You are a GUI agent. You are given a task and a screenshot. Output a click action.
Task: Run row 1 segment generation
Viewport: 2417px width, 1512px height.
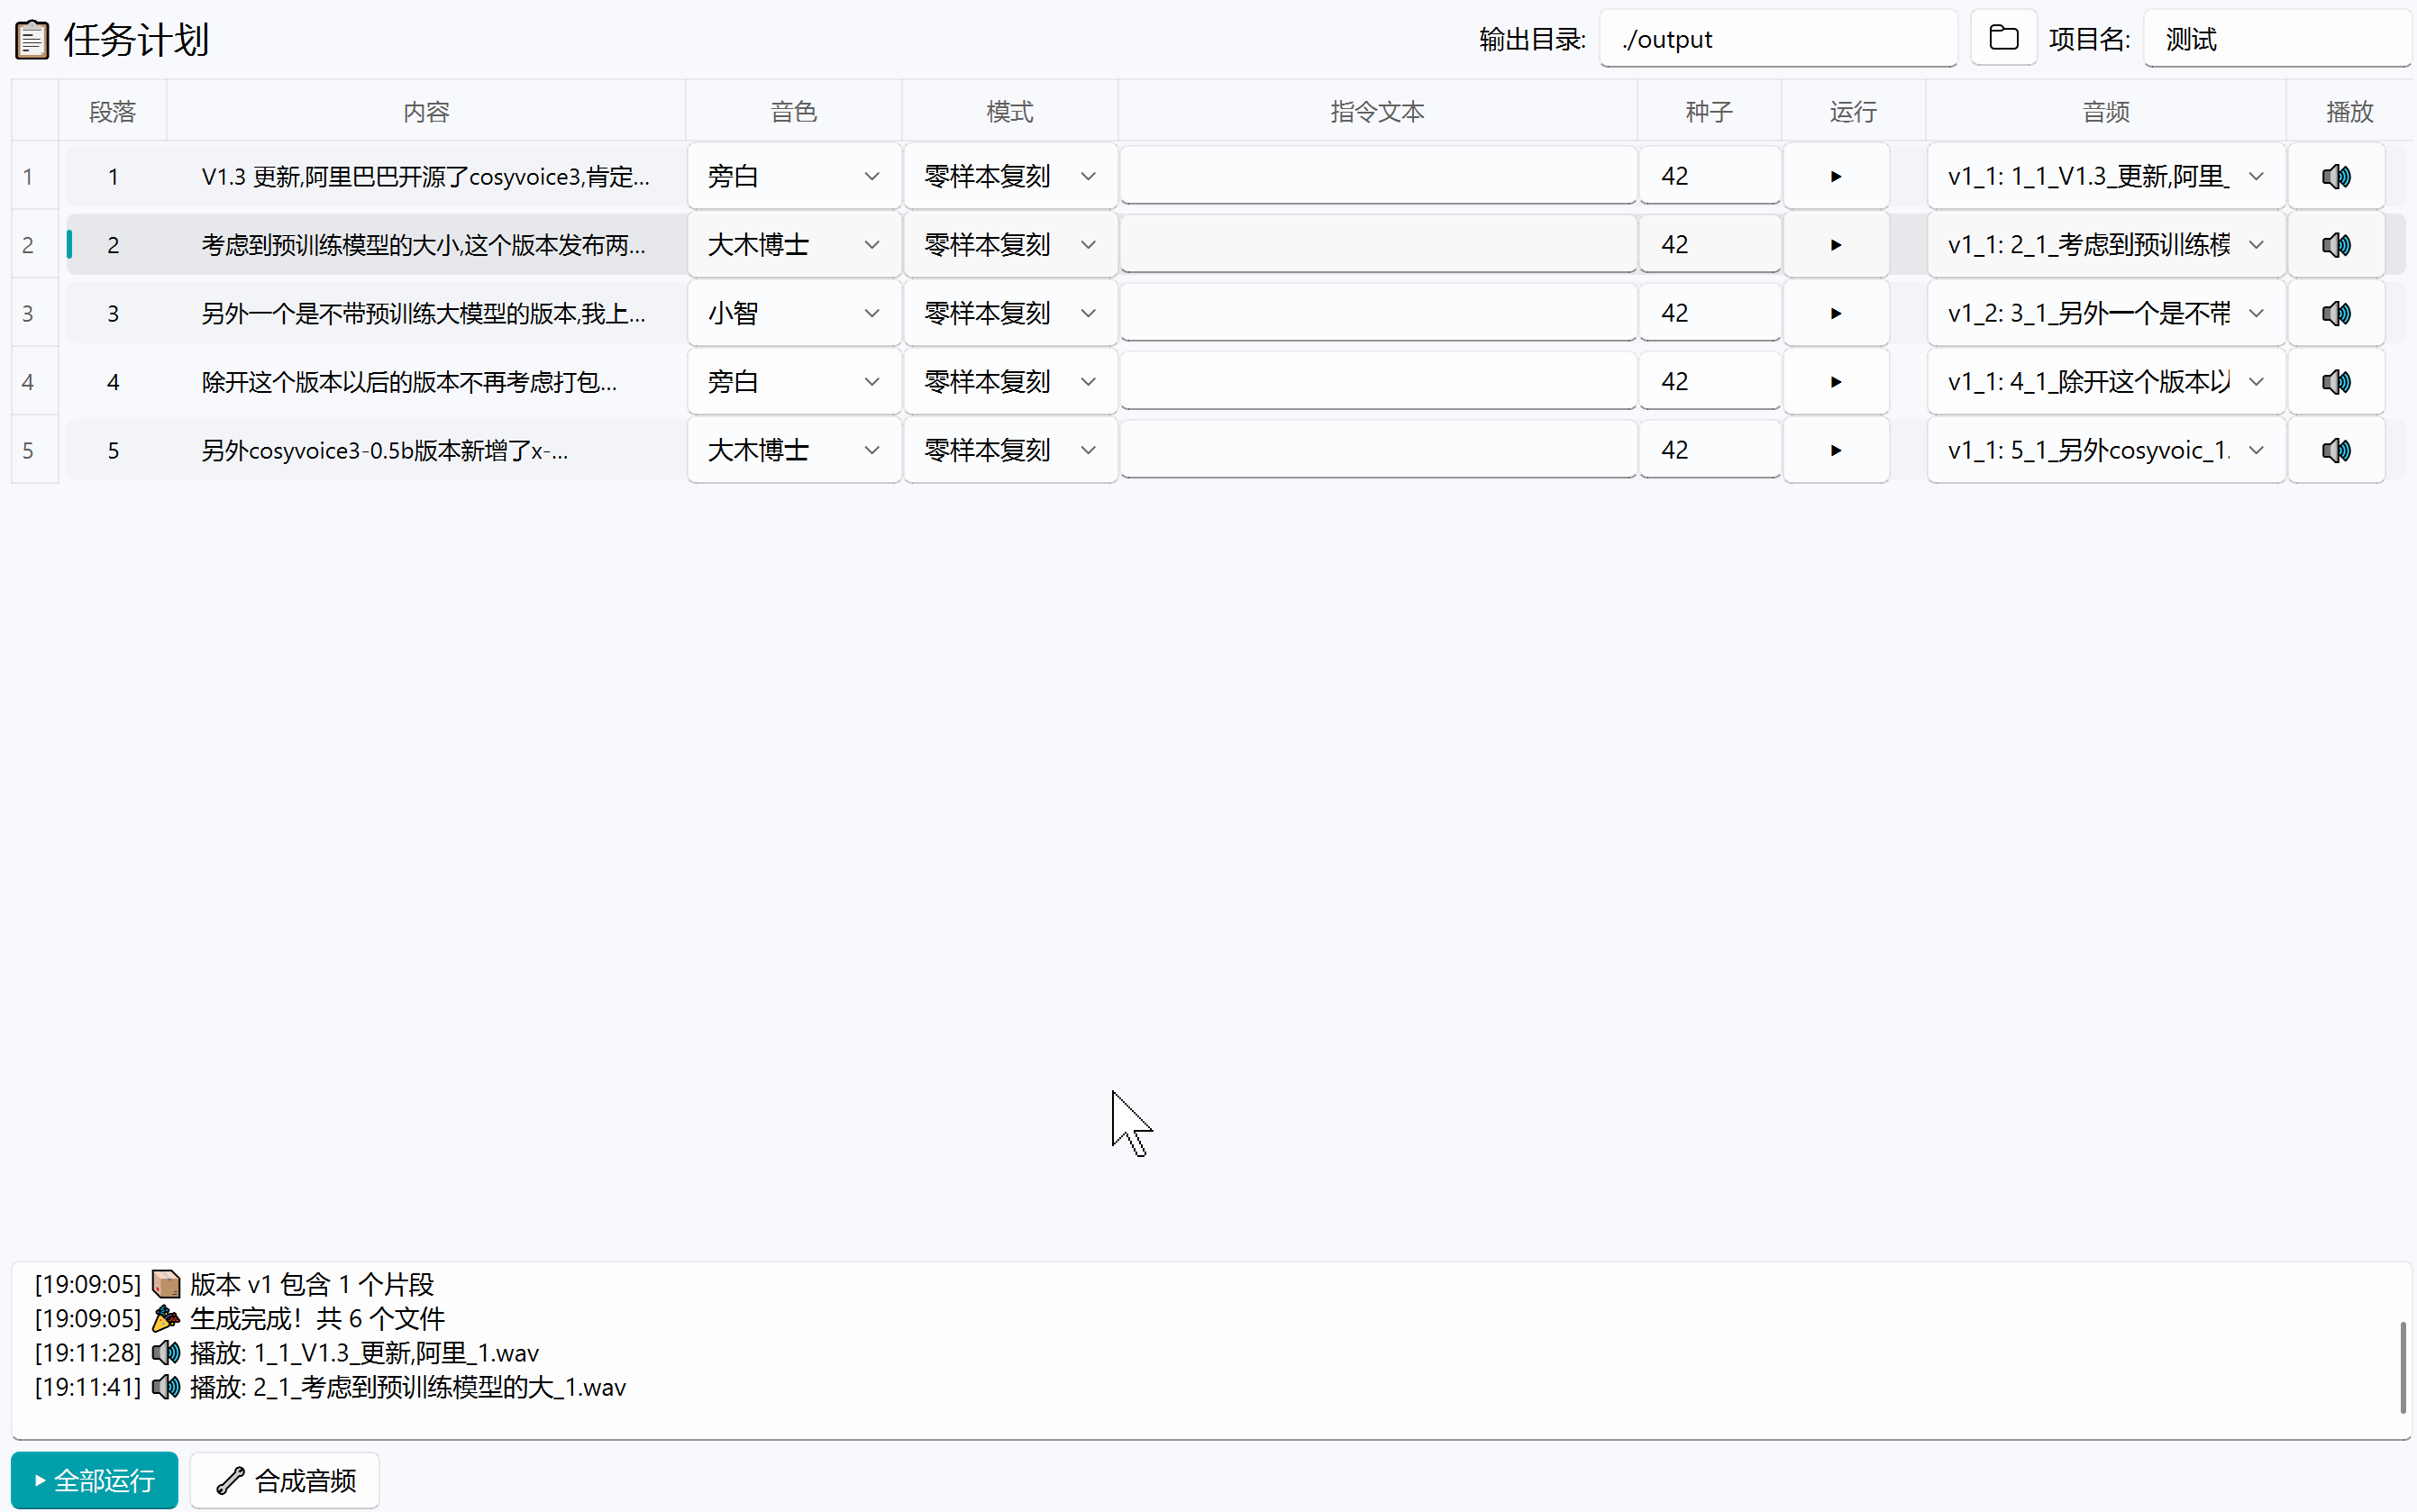tap(1835, 177)
